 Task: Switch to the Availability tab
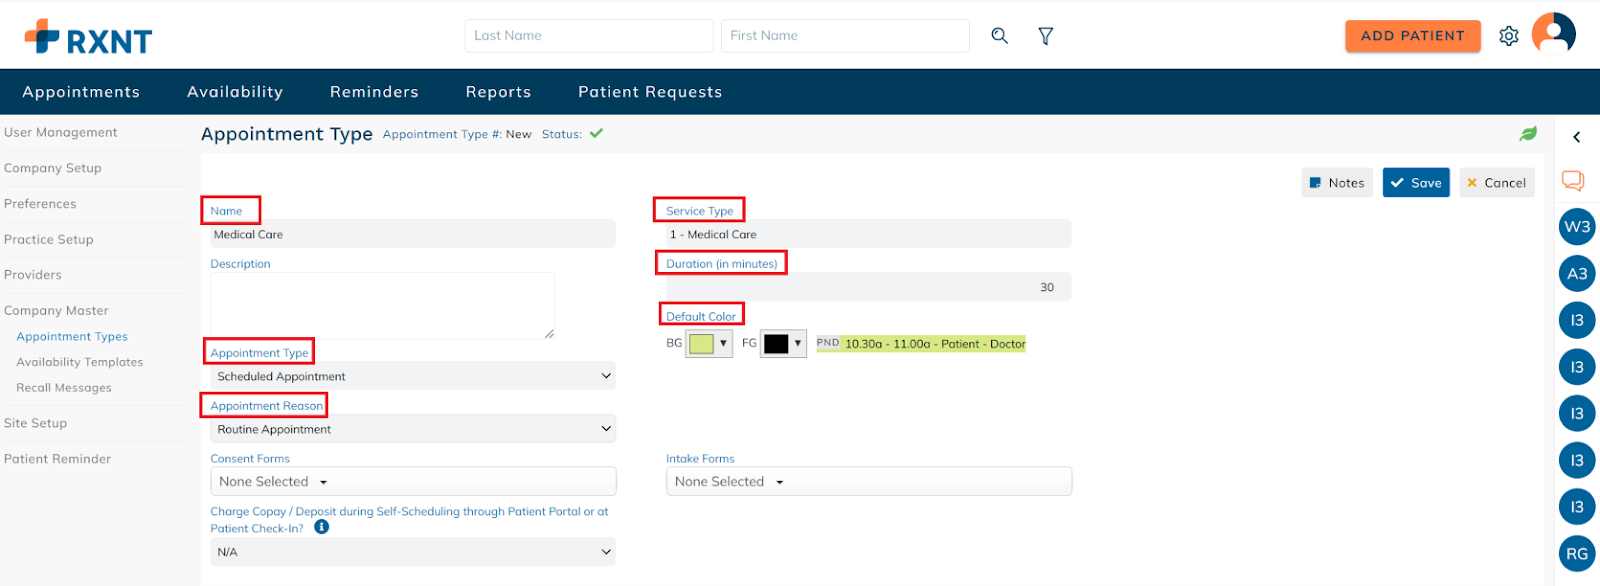(235, 92)
